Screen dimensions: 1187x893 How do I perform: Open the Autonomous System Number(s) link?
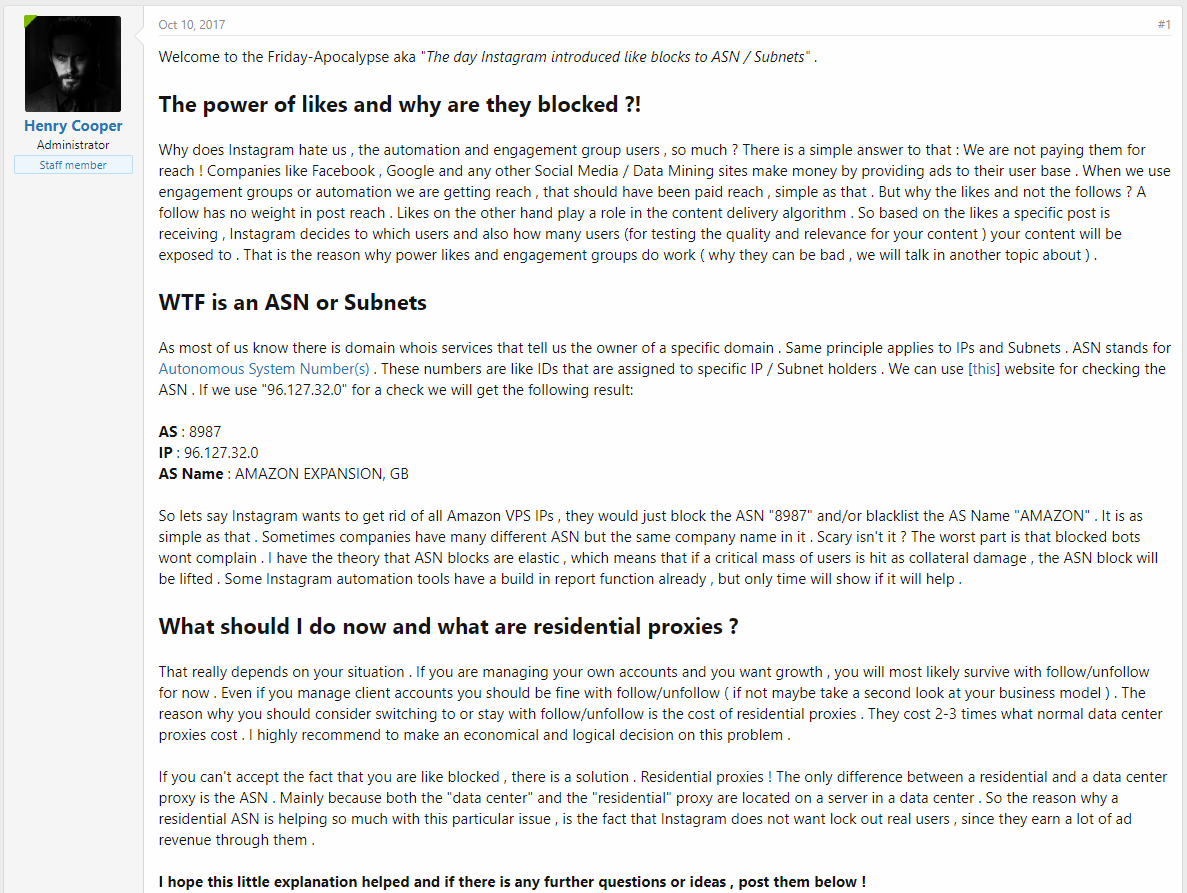[x=264, y=369]
